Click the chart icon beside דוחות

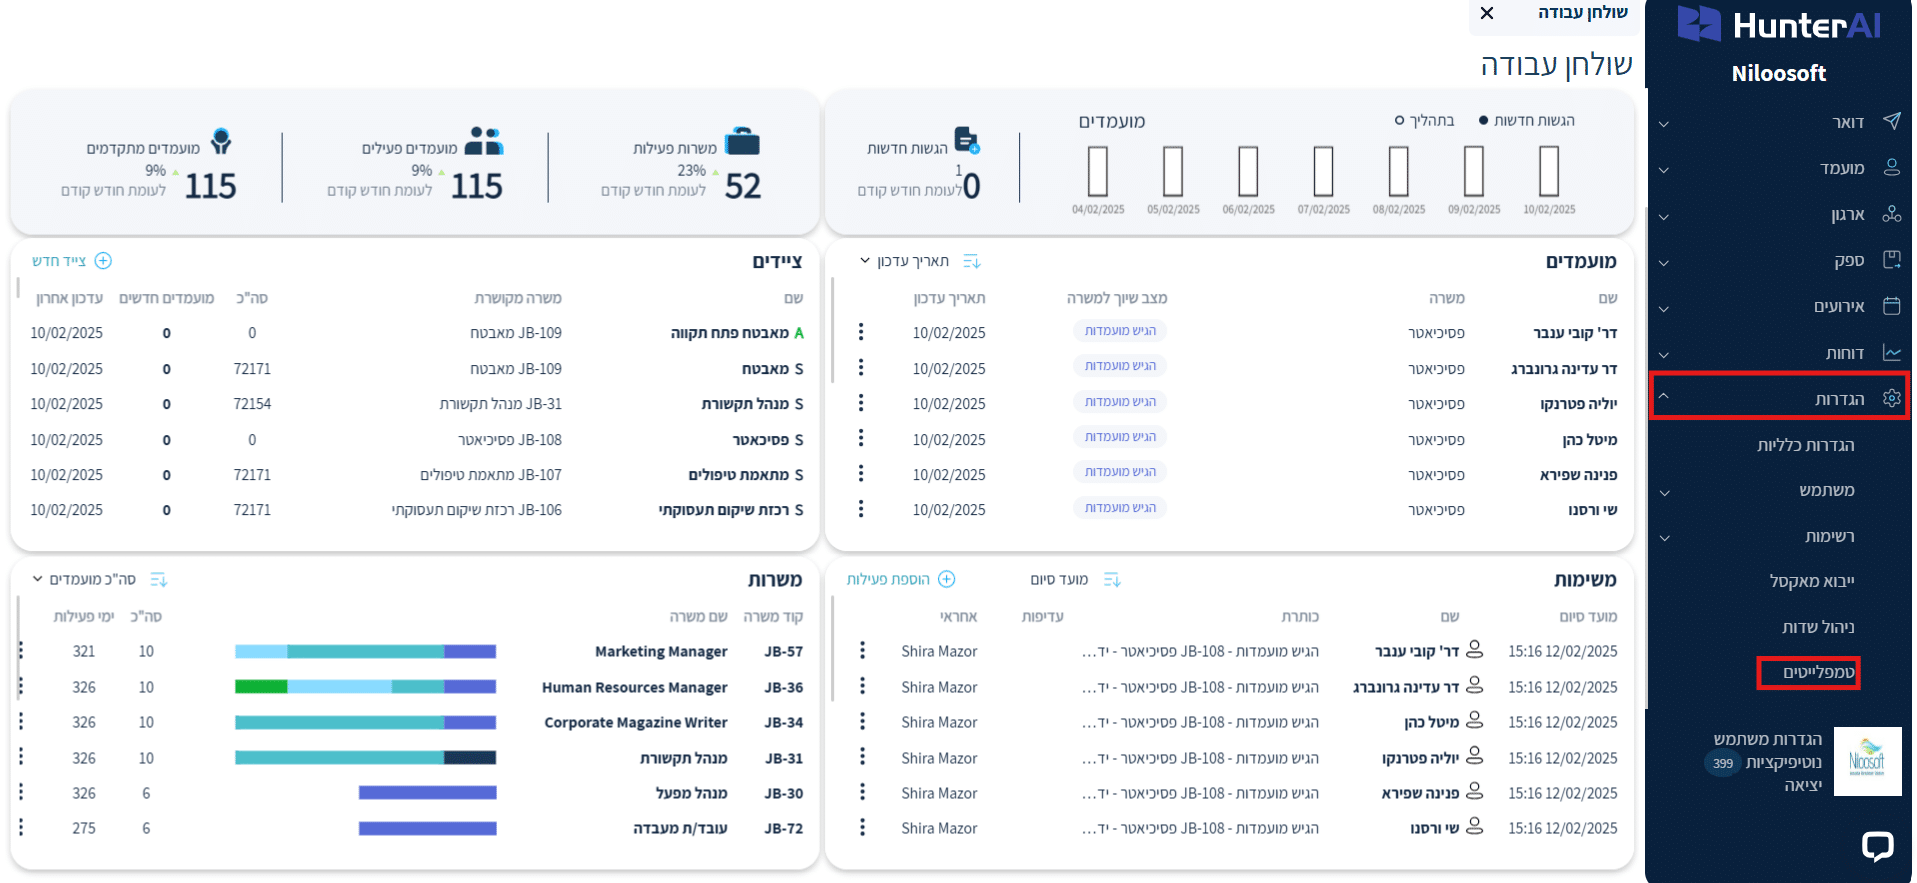[x=1891, y=353]
